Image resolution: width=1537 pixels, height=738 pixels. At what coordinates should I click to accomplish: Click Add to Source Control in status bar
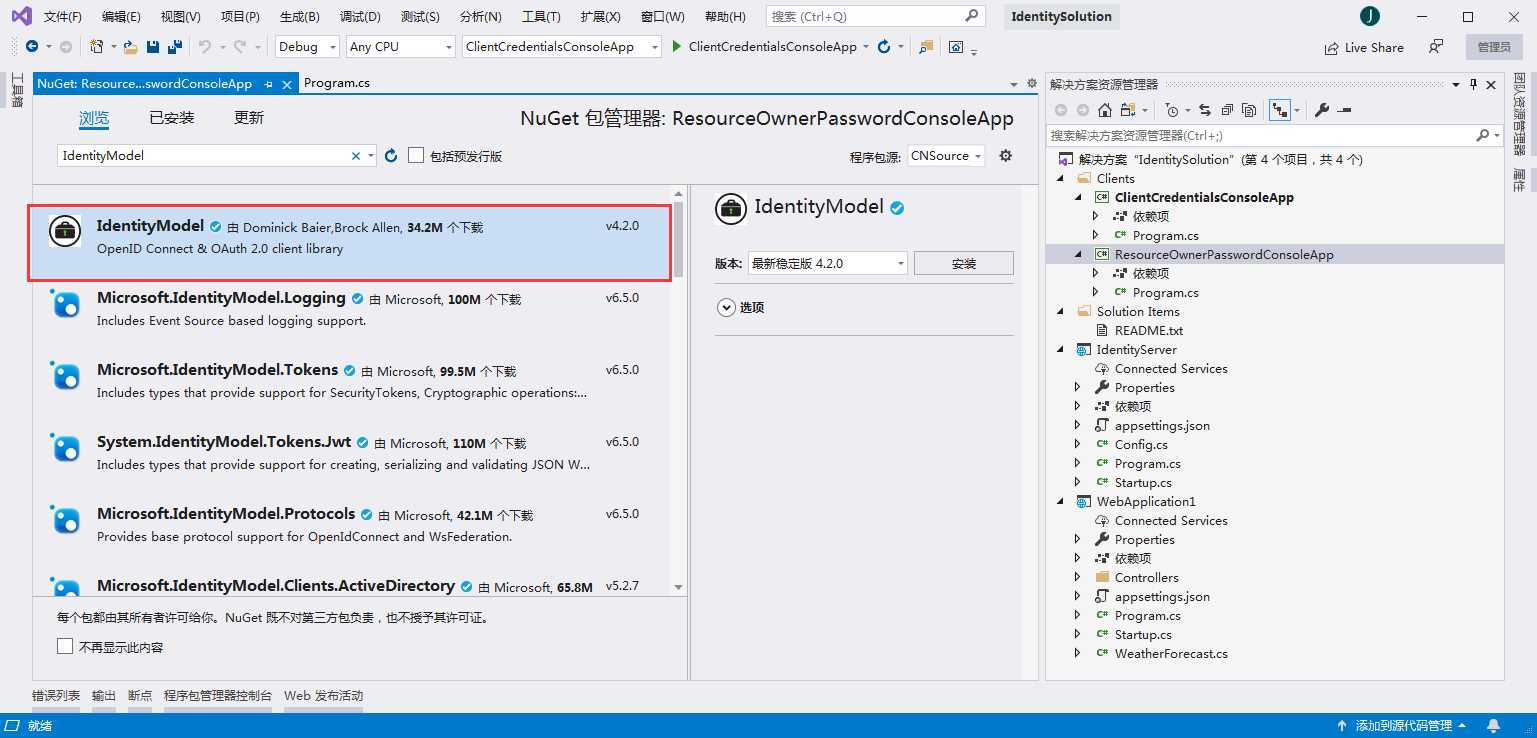(x=1401, y=726)
